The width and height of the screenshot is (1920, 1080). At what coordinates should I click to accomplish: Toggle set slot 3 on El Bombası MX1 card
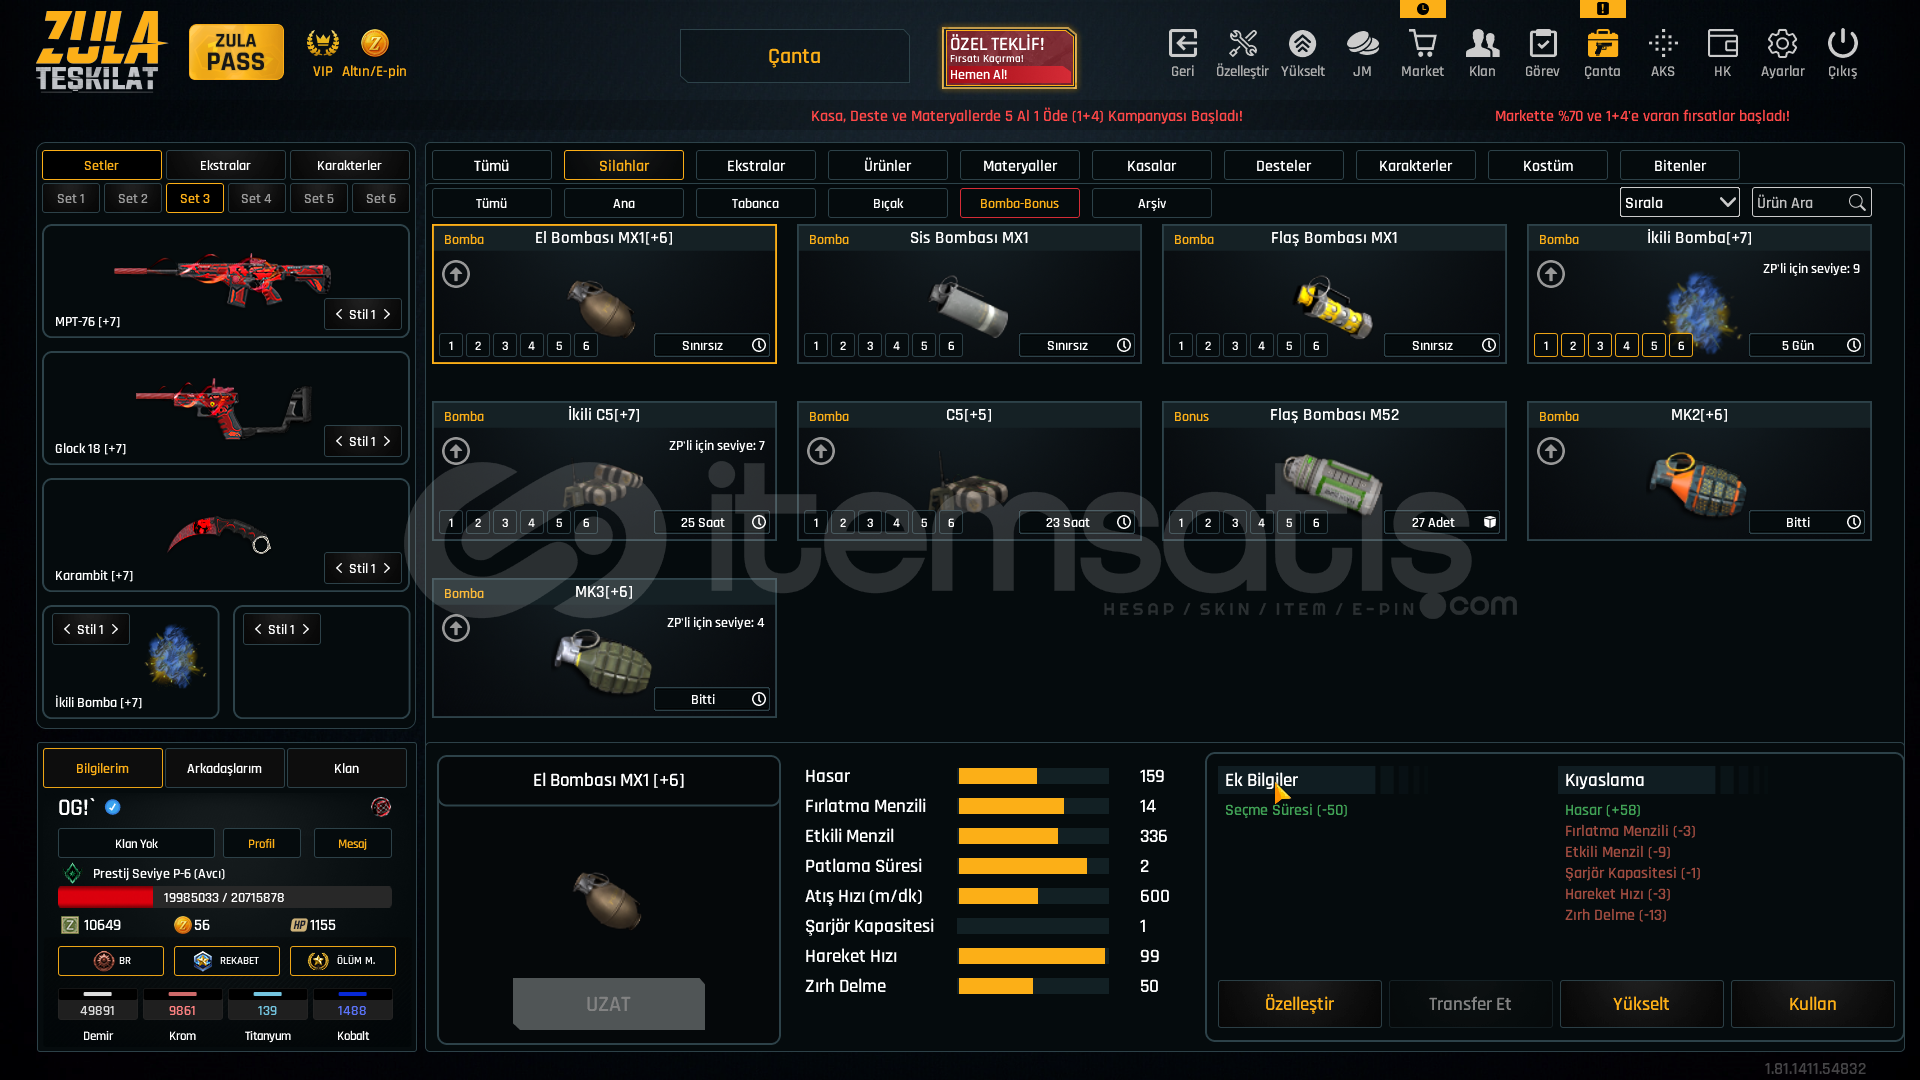click(505, 346)
